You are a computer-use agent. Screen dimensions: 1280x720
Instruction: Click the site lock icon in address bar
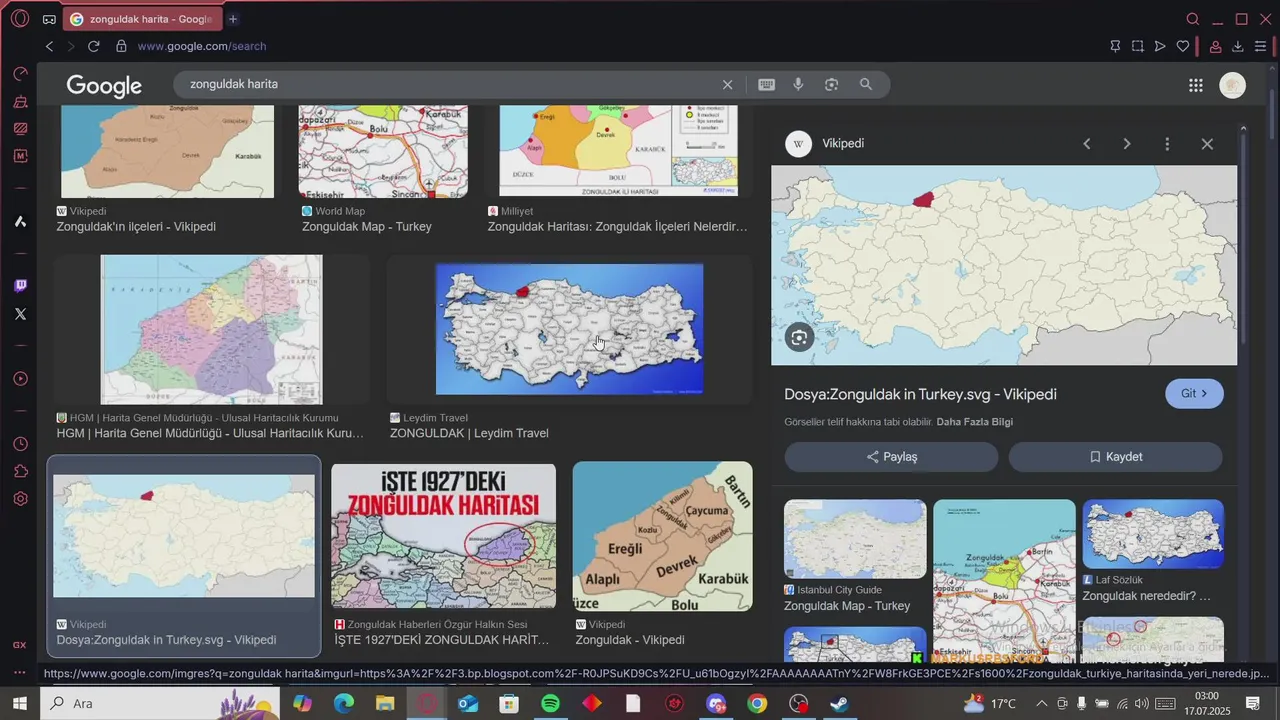121,46
